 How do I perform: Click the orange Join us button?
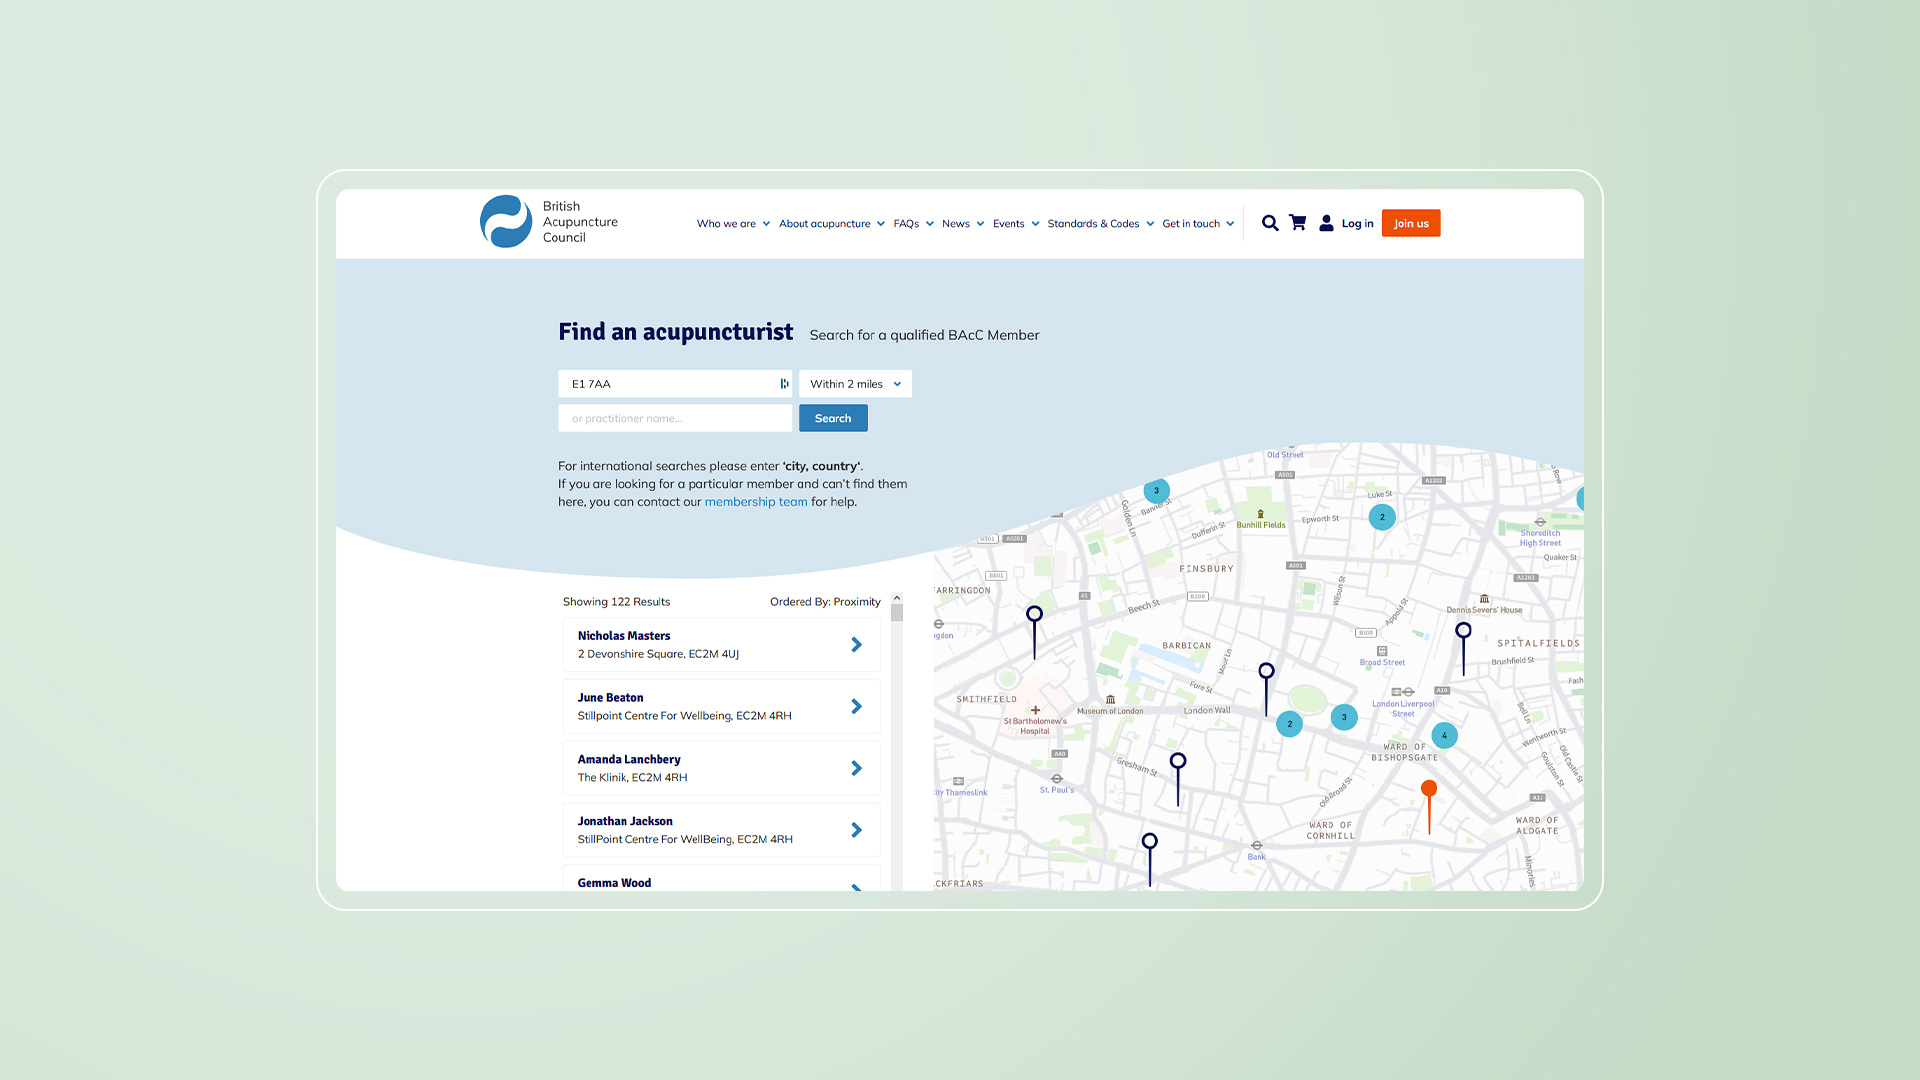(1411, 223)
